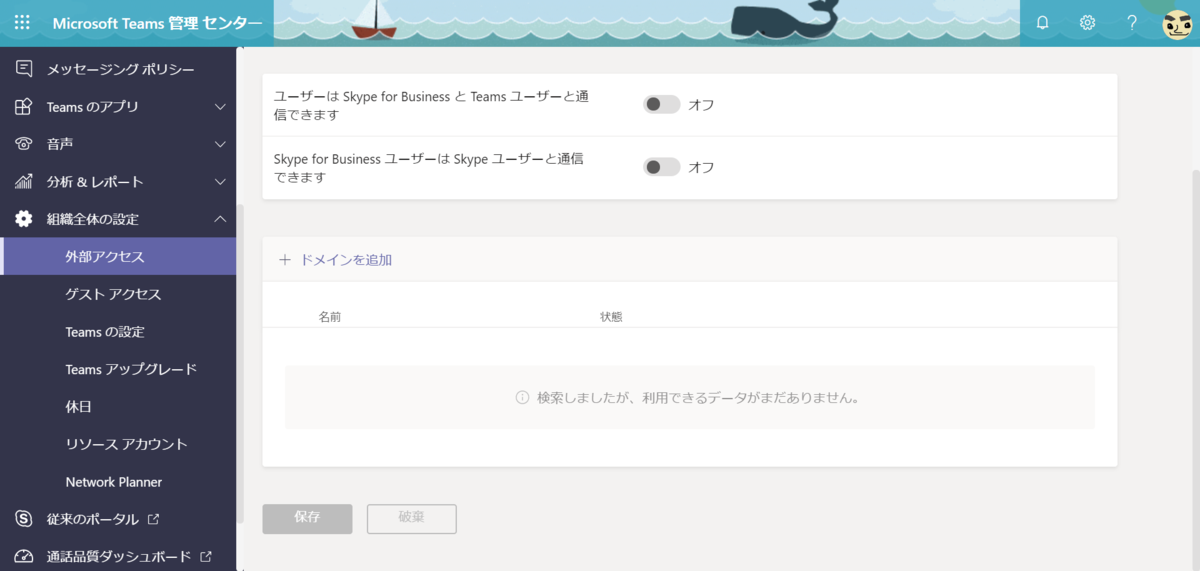The height and width of the screenshot is (571, 1200).
Task: Click the 保存 button
Action: click(307, 518)
